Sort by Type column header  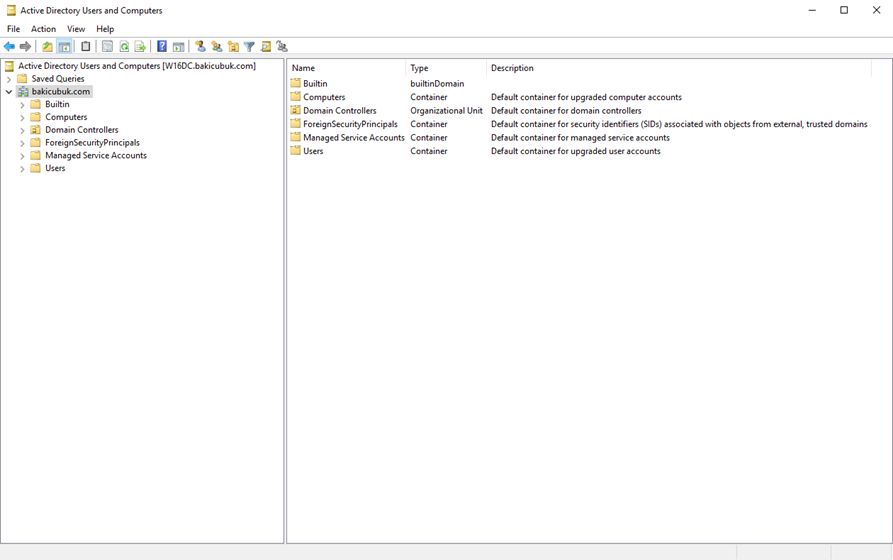coord(446,68)
